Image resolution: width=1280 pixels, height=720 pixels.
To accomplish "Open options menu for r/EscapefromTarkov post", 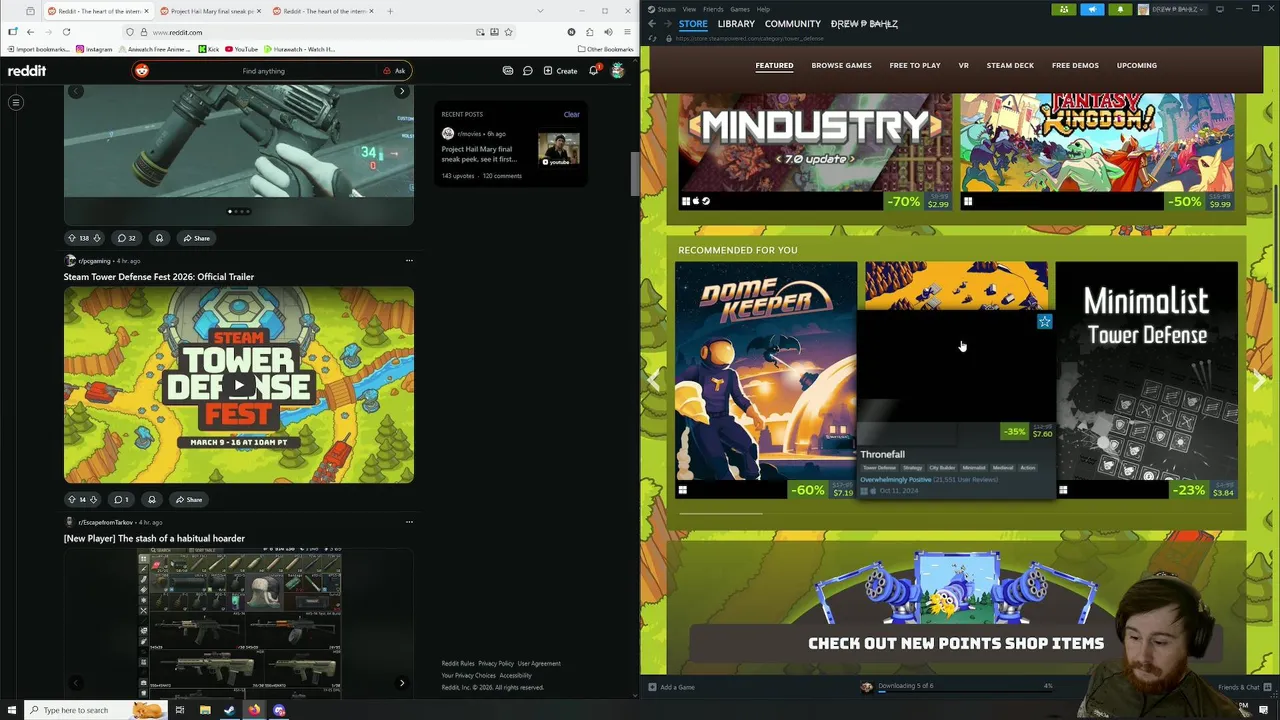I will tap(409, 522).
